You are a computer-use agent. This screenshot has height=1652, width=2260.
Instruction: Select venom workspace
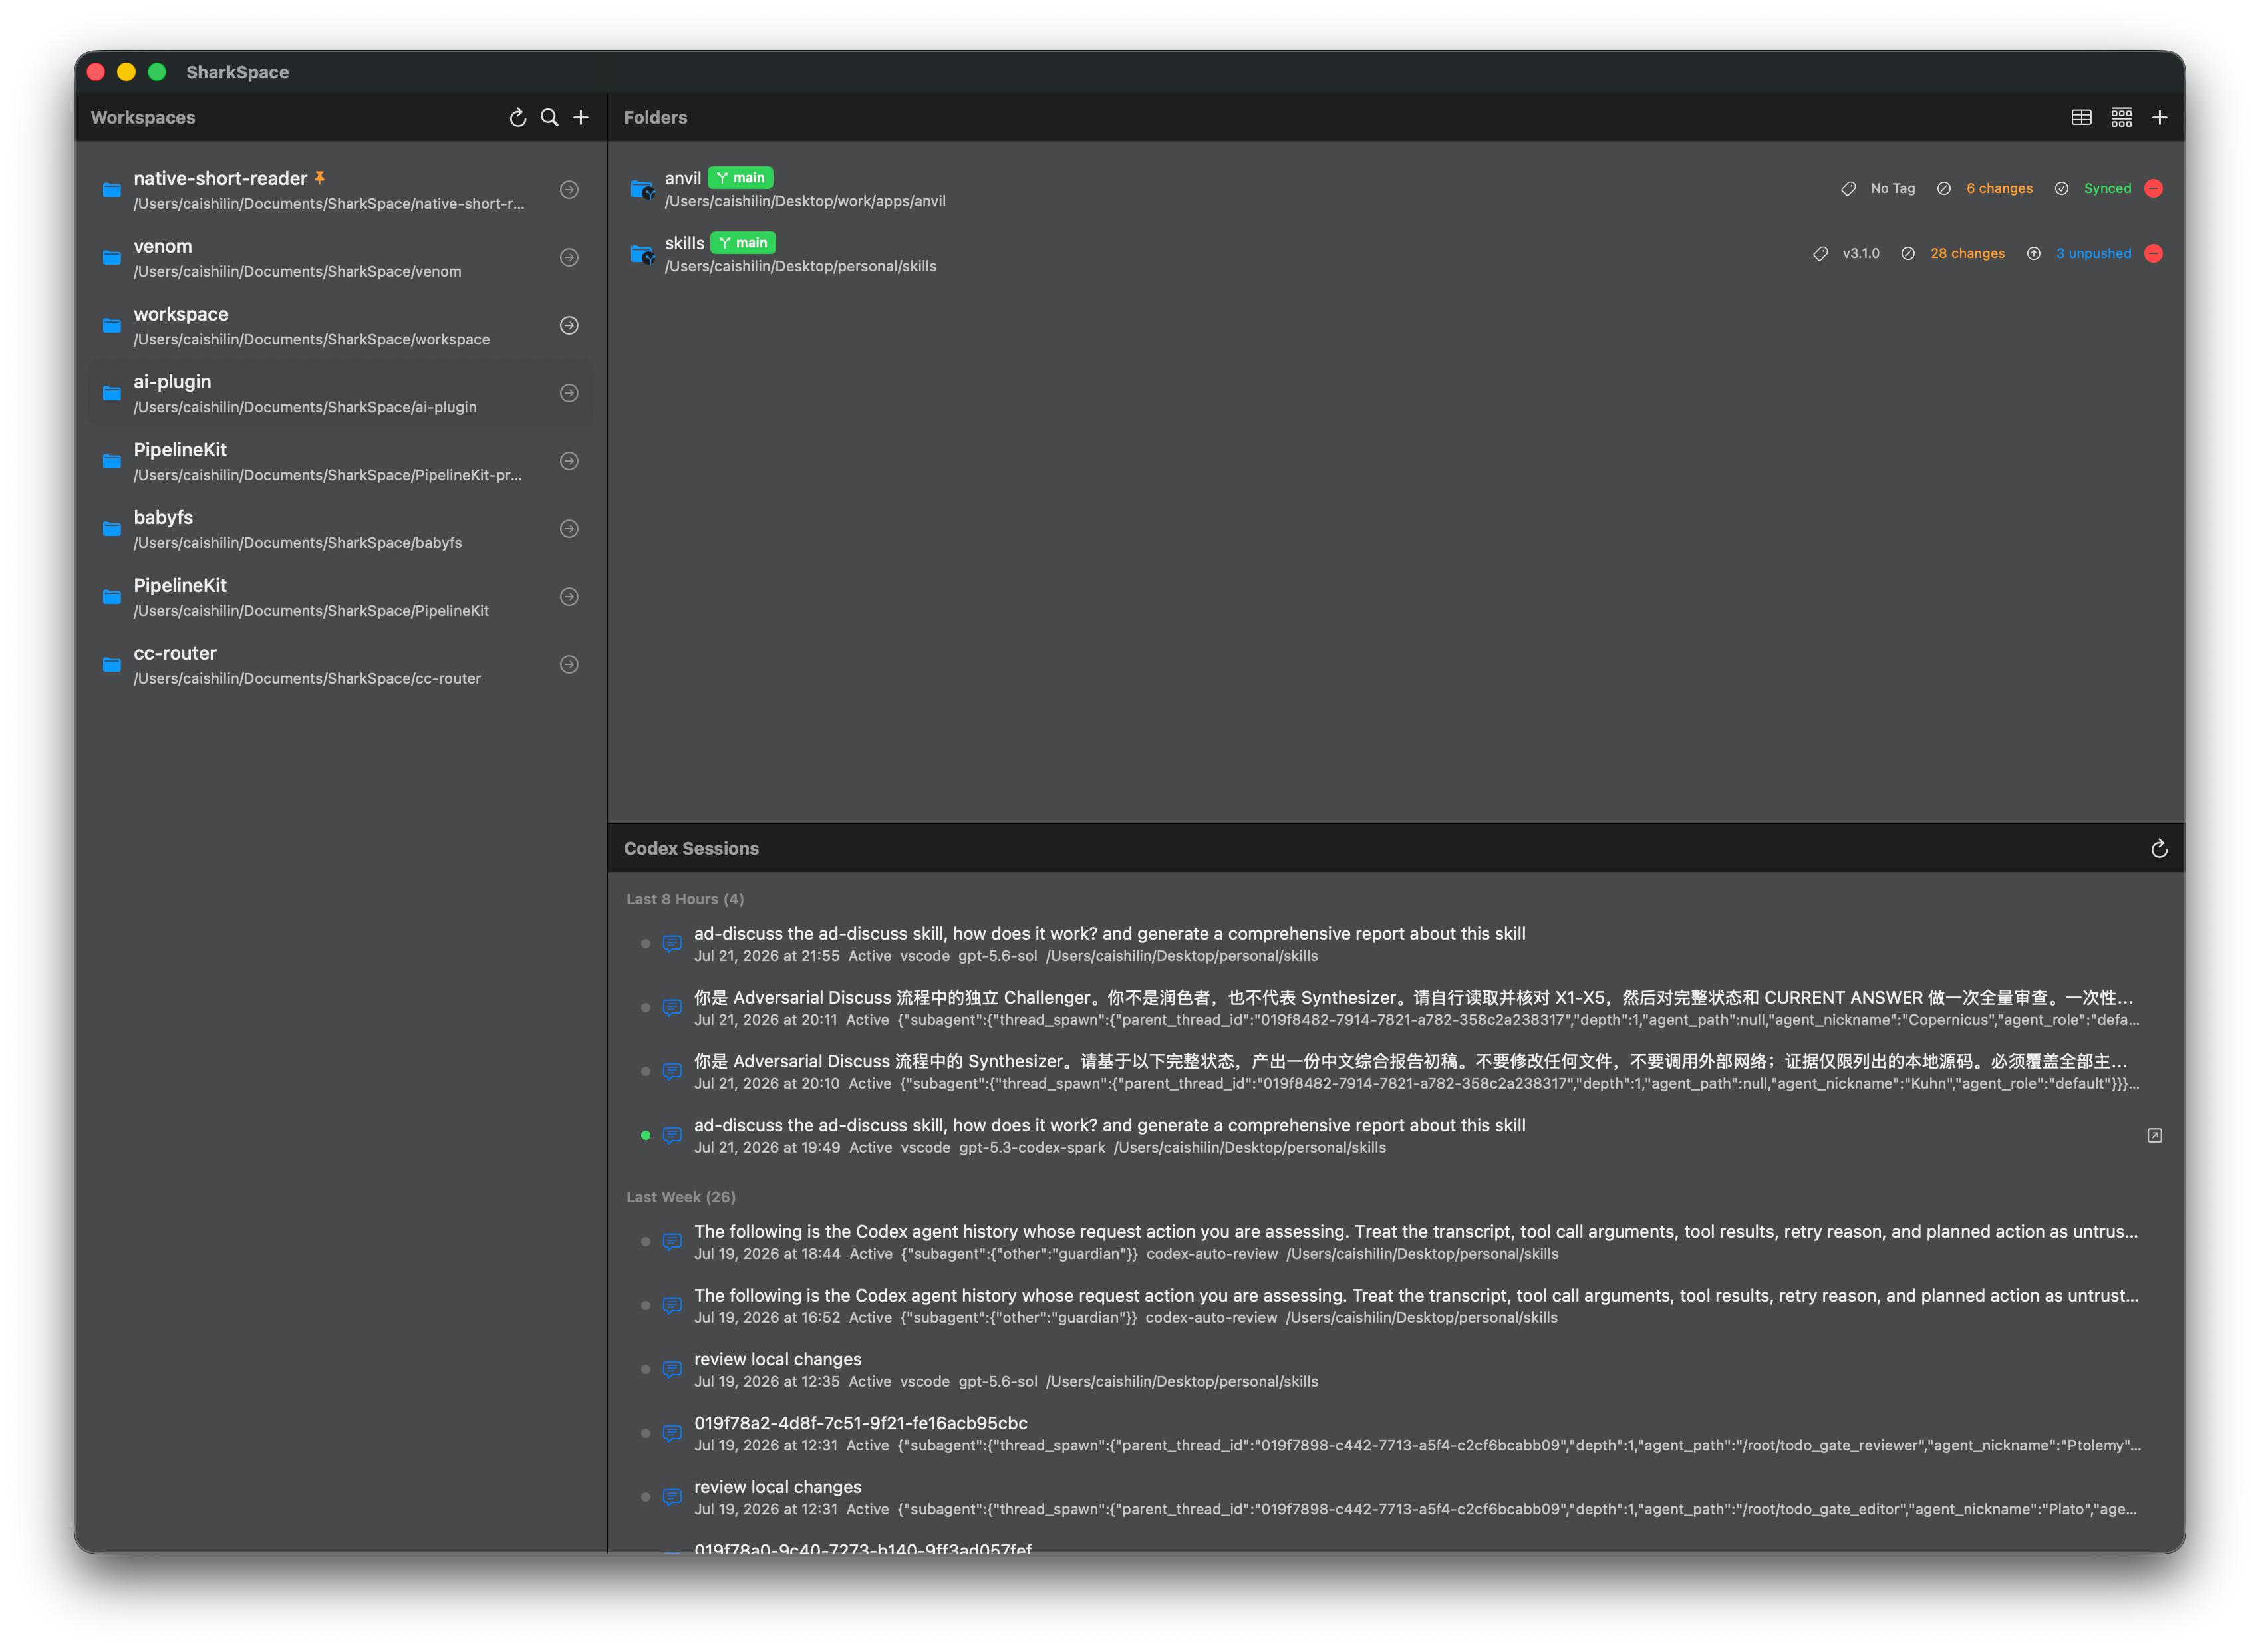click(x=340, y=257)
